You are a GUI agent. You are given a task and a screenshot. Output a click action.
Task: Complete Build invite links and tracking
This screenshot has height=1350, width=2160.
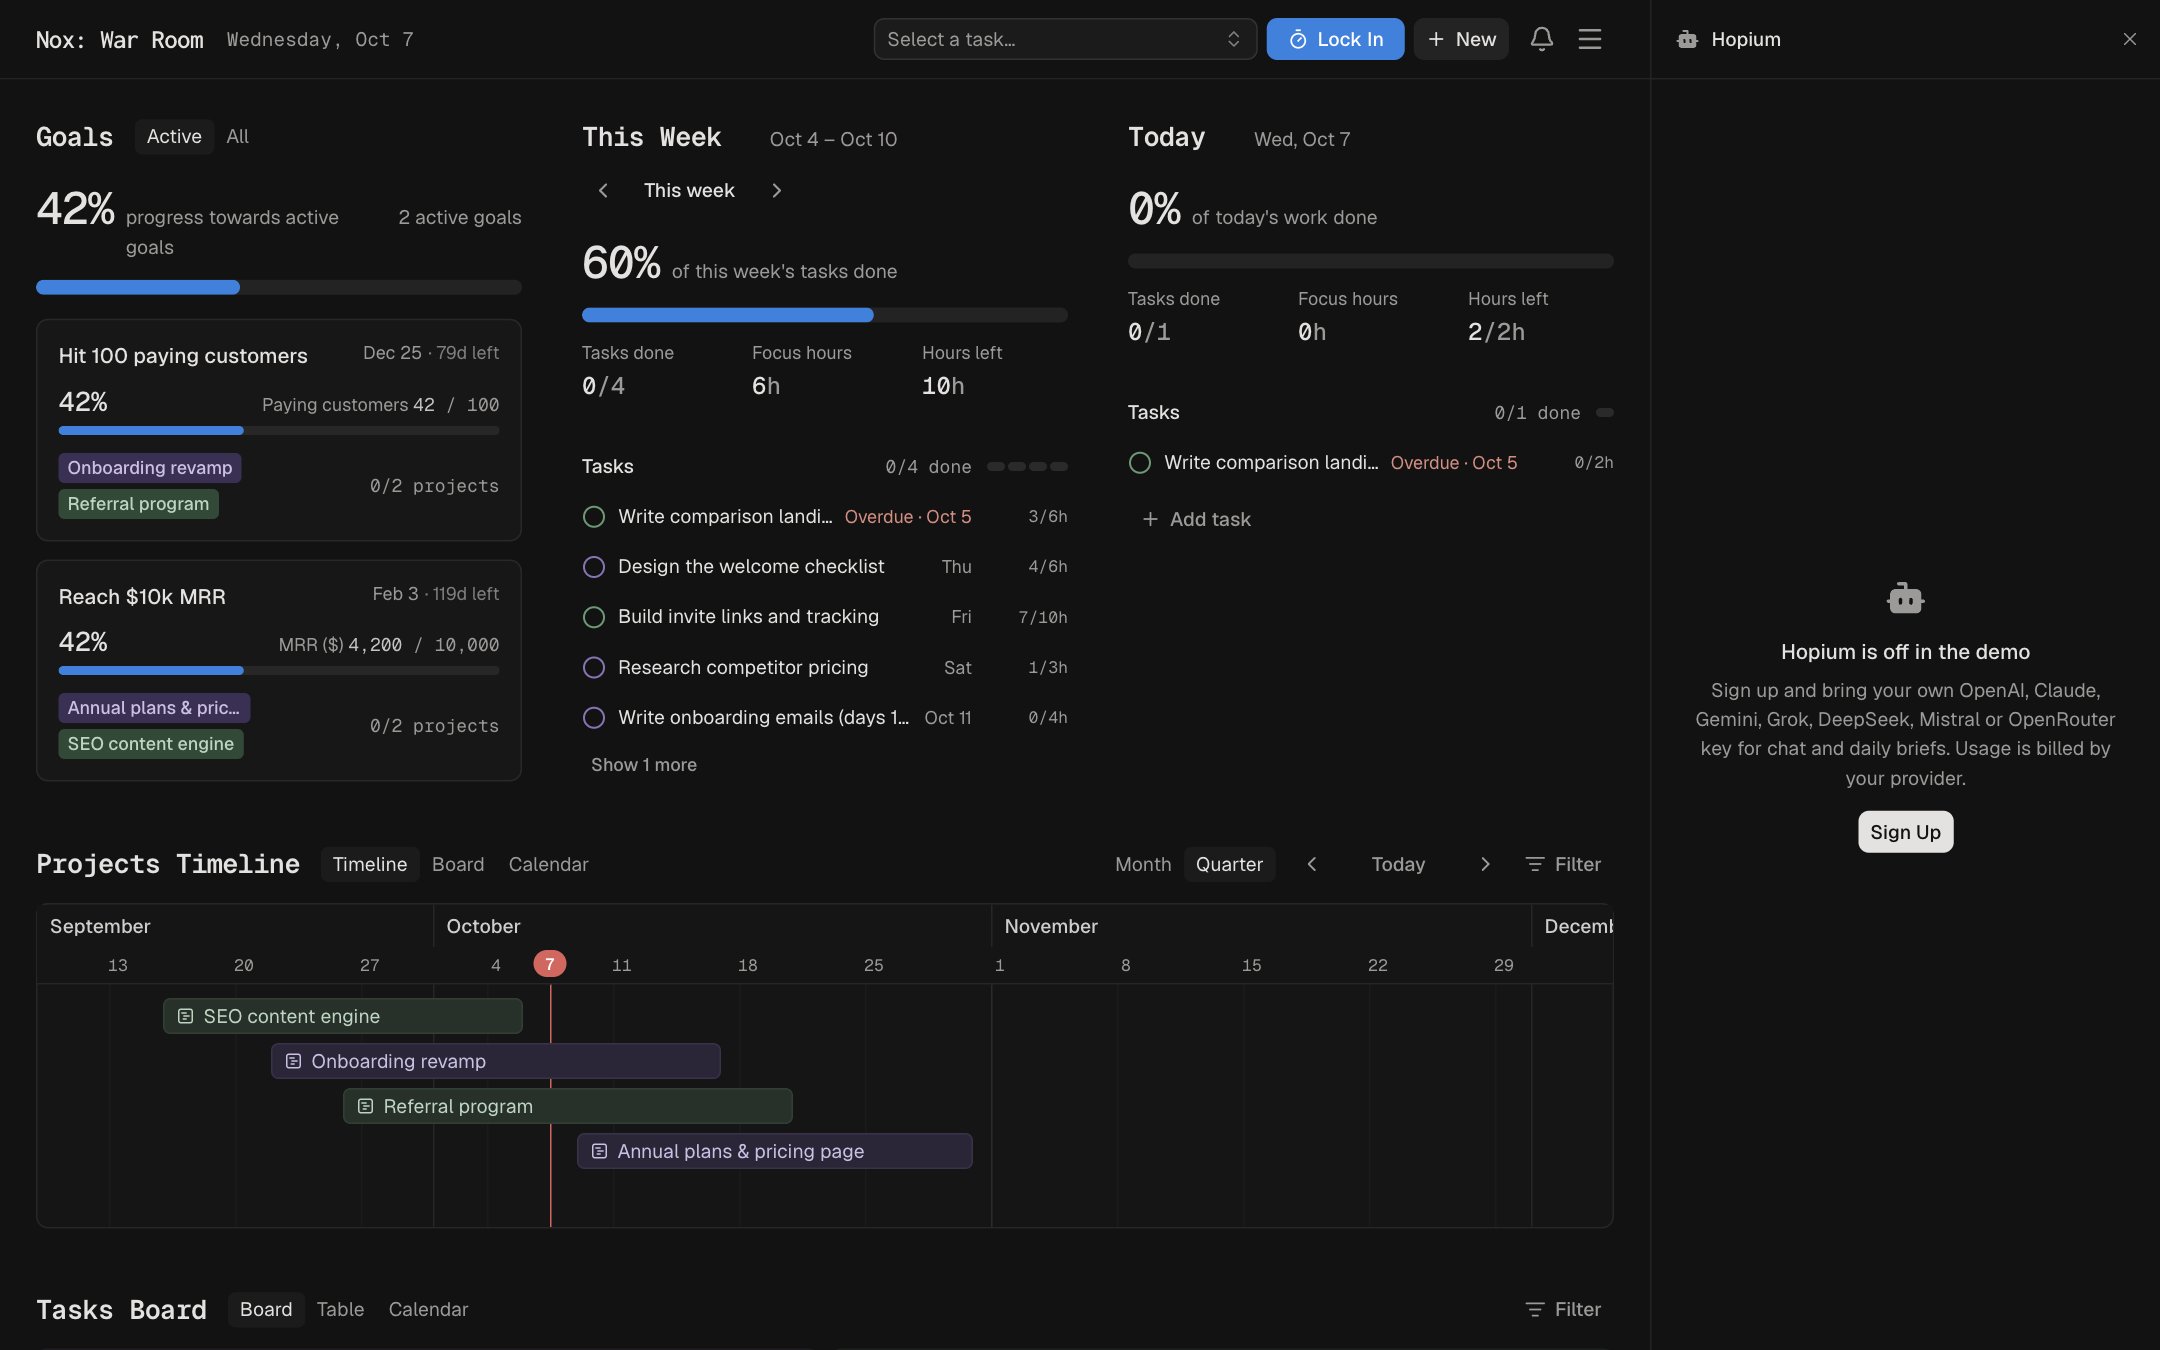click(593, 617)
